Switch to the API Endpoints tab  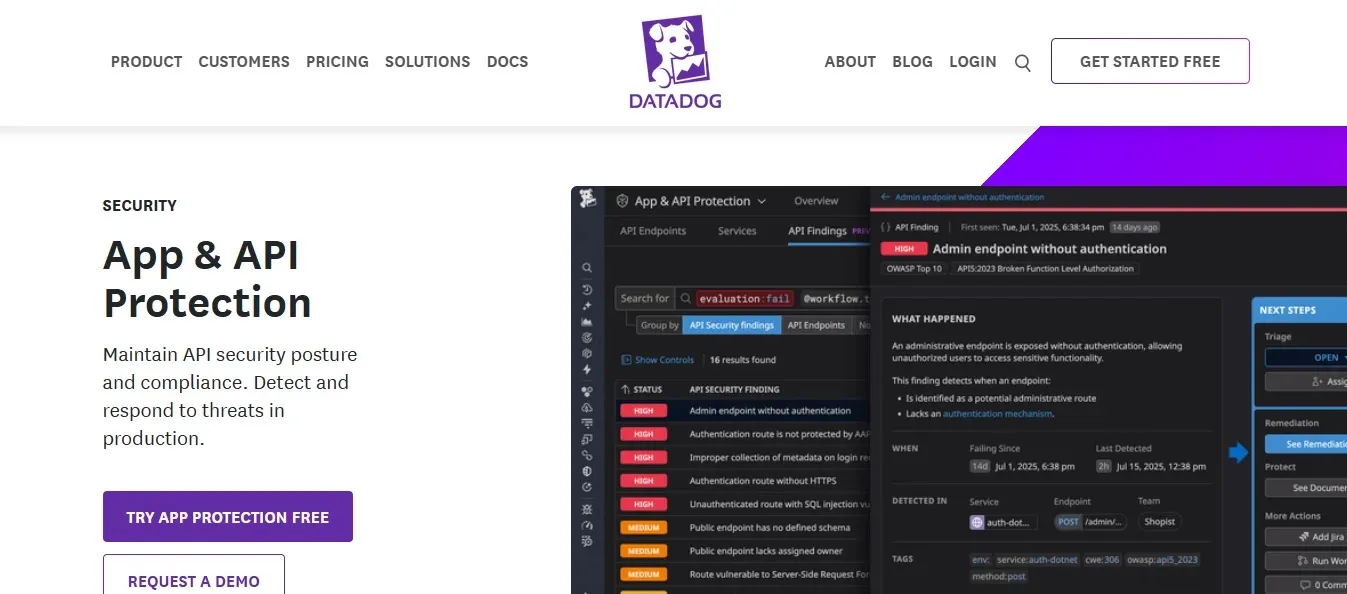pyautogui.click(x=653, y=231)
